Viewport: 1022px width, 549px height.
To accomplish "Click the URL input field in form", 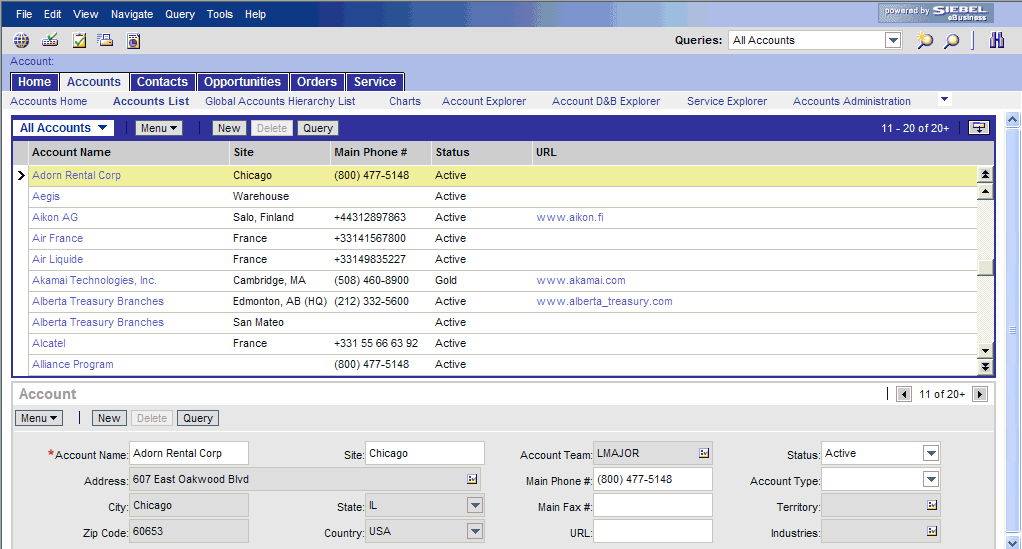I will coord(652,531).
